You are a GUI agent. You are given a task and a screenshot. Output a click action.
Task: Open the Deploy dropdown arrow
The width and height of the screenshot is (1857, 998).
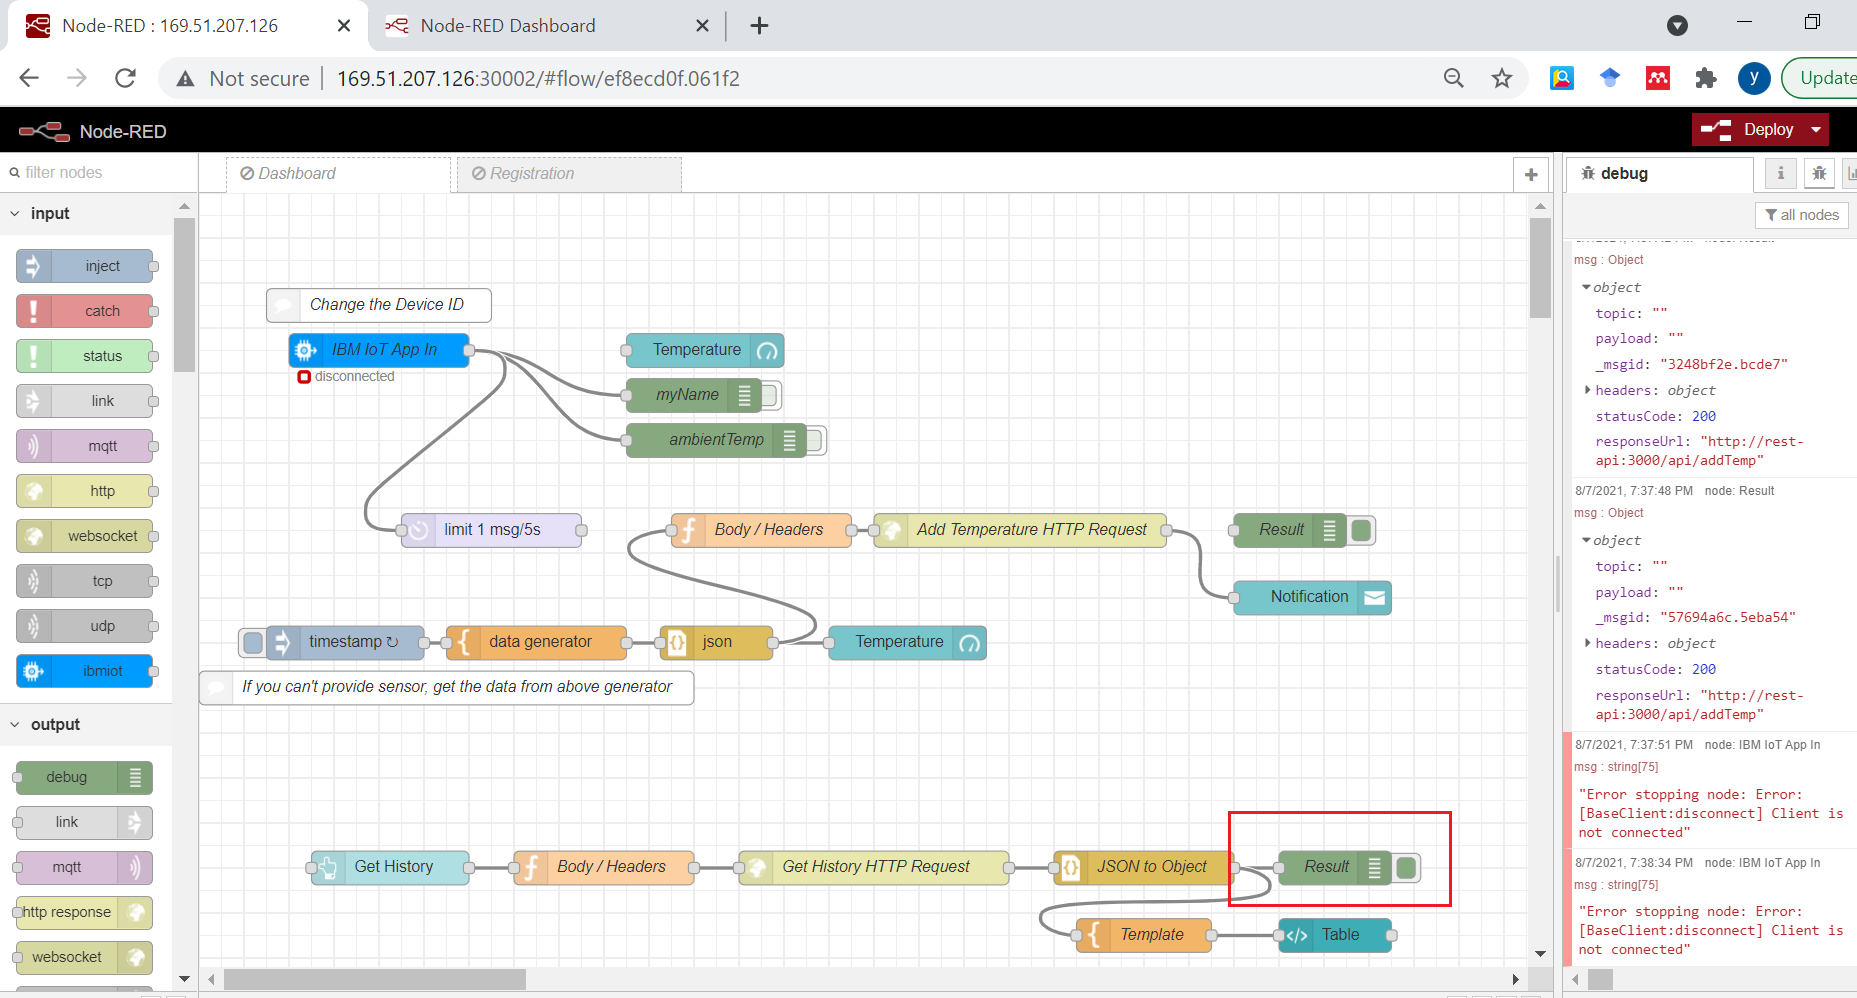pyautogui.click(x=1816, y=130)
